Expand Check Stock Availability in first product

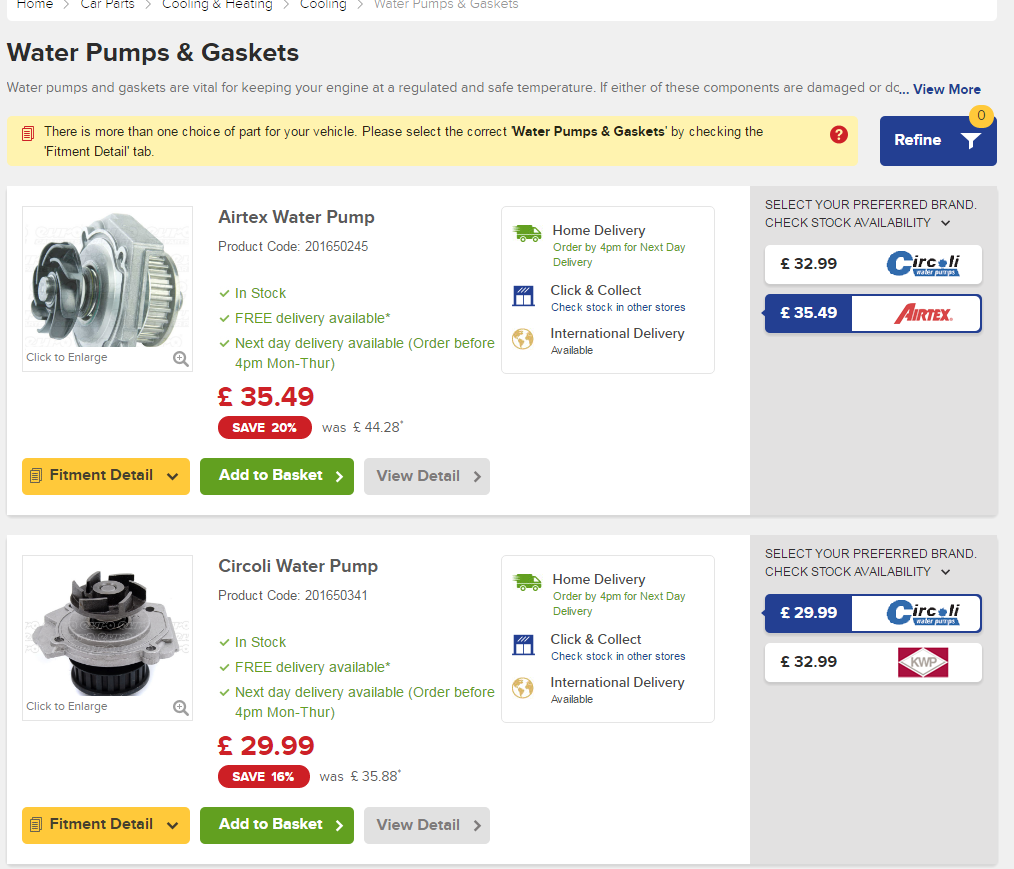[x=946, y=223]
